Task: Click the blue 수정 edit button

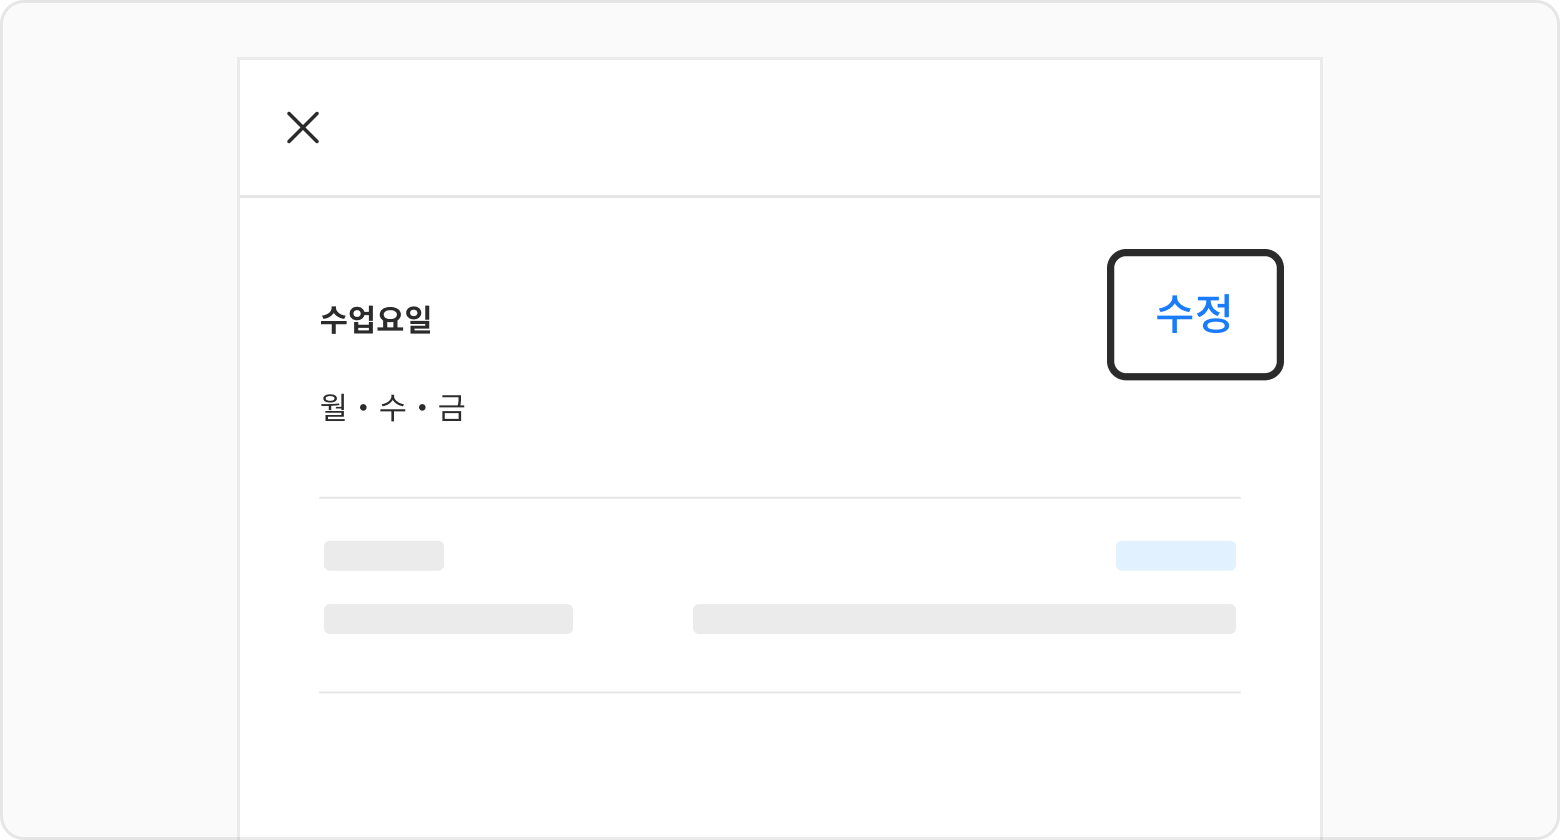Action: pyautogui.click(x=1195, y=315)
